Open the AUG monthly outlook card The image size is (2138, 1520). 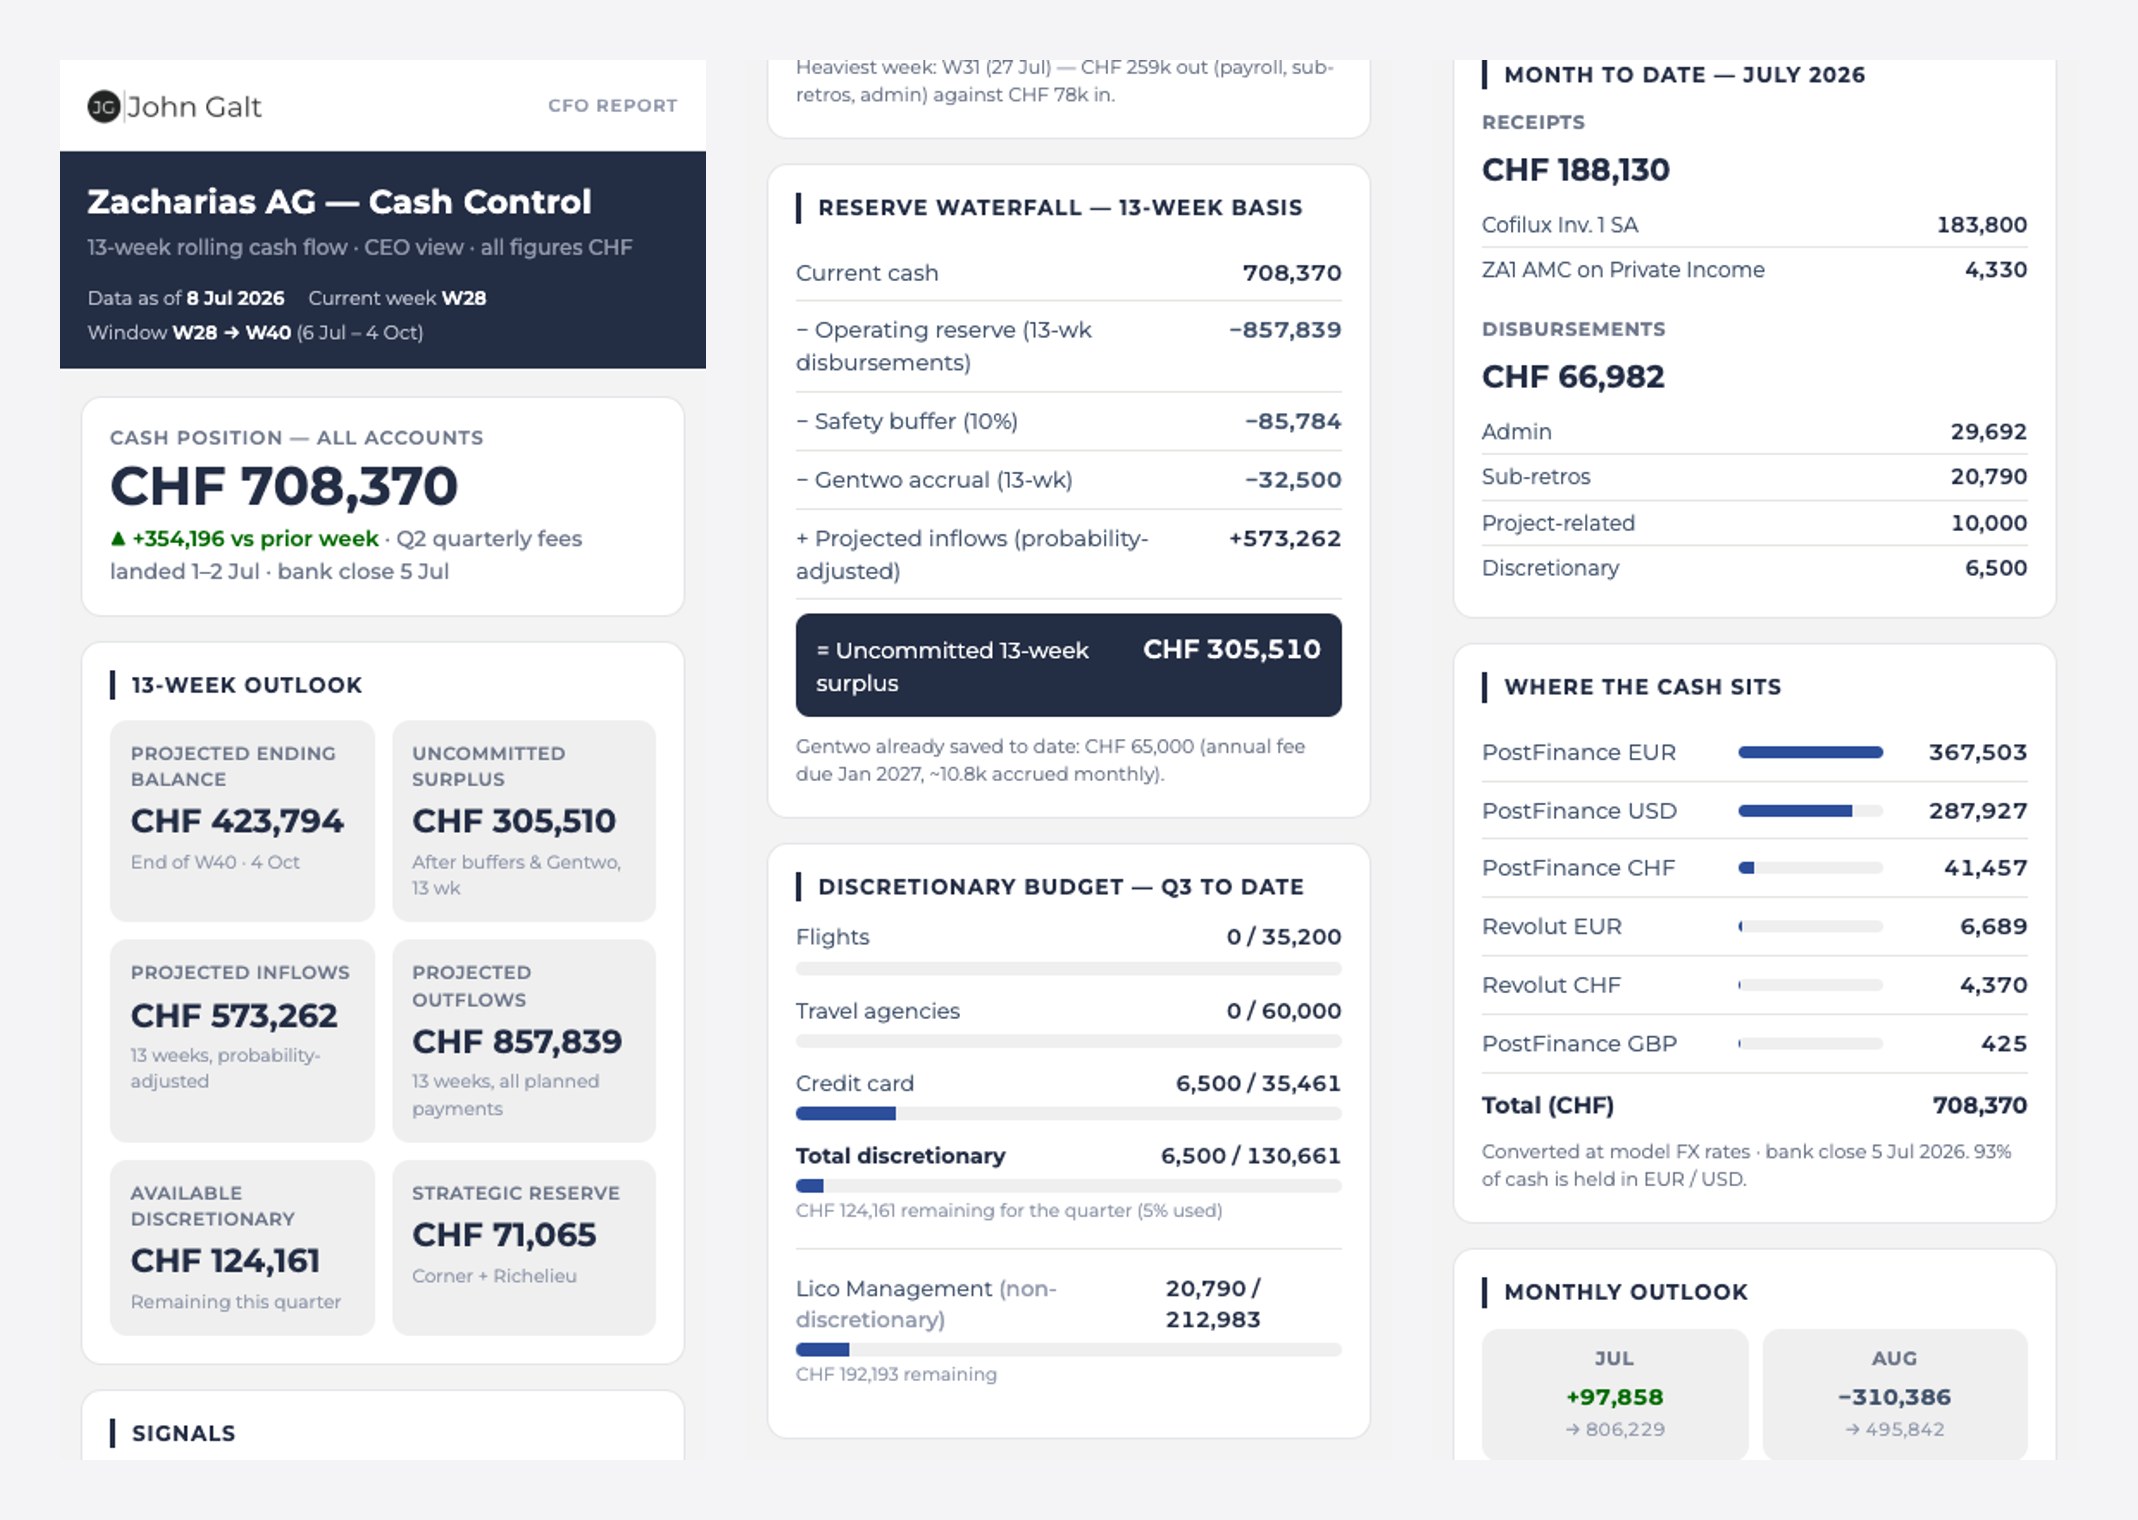[x=1895, y=1394]
